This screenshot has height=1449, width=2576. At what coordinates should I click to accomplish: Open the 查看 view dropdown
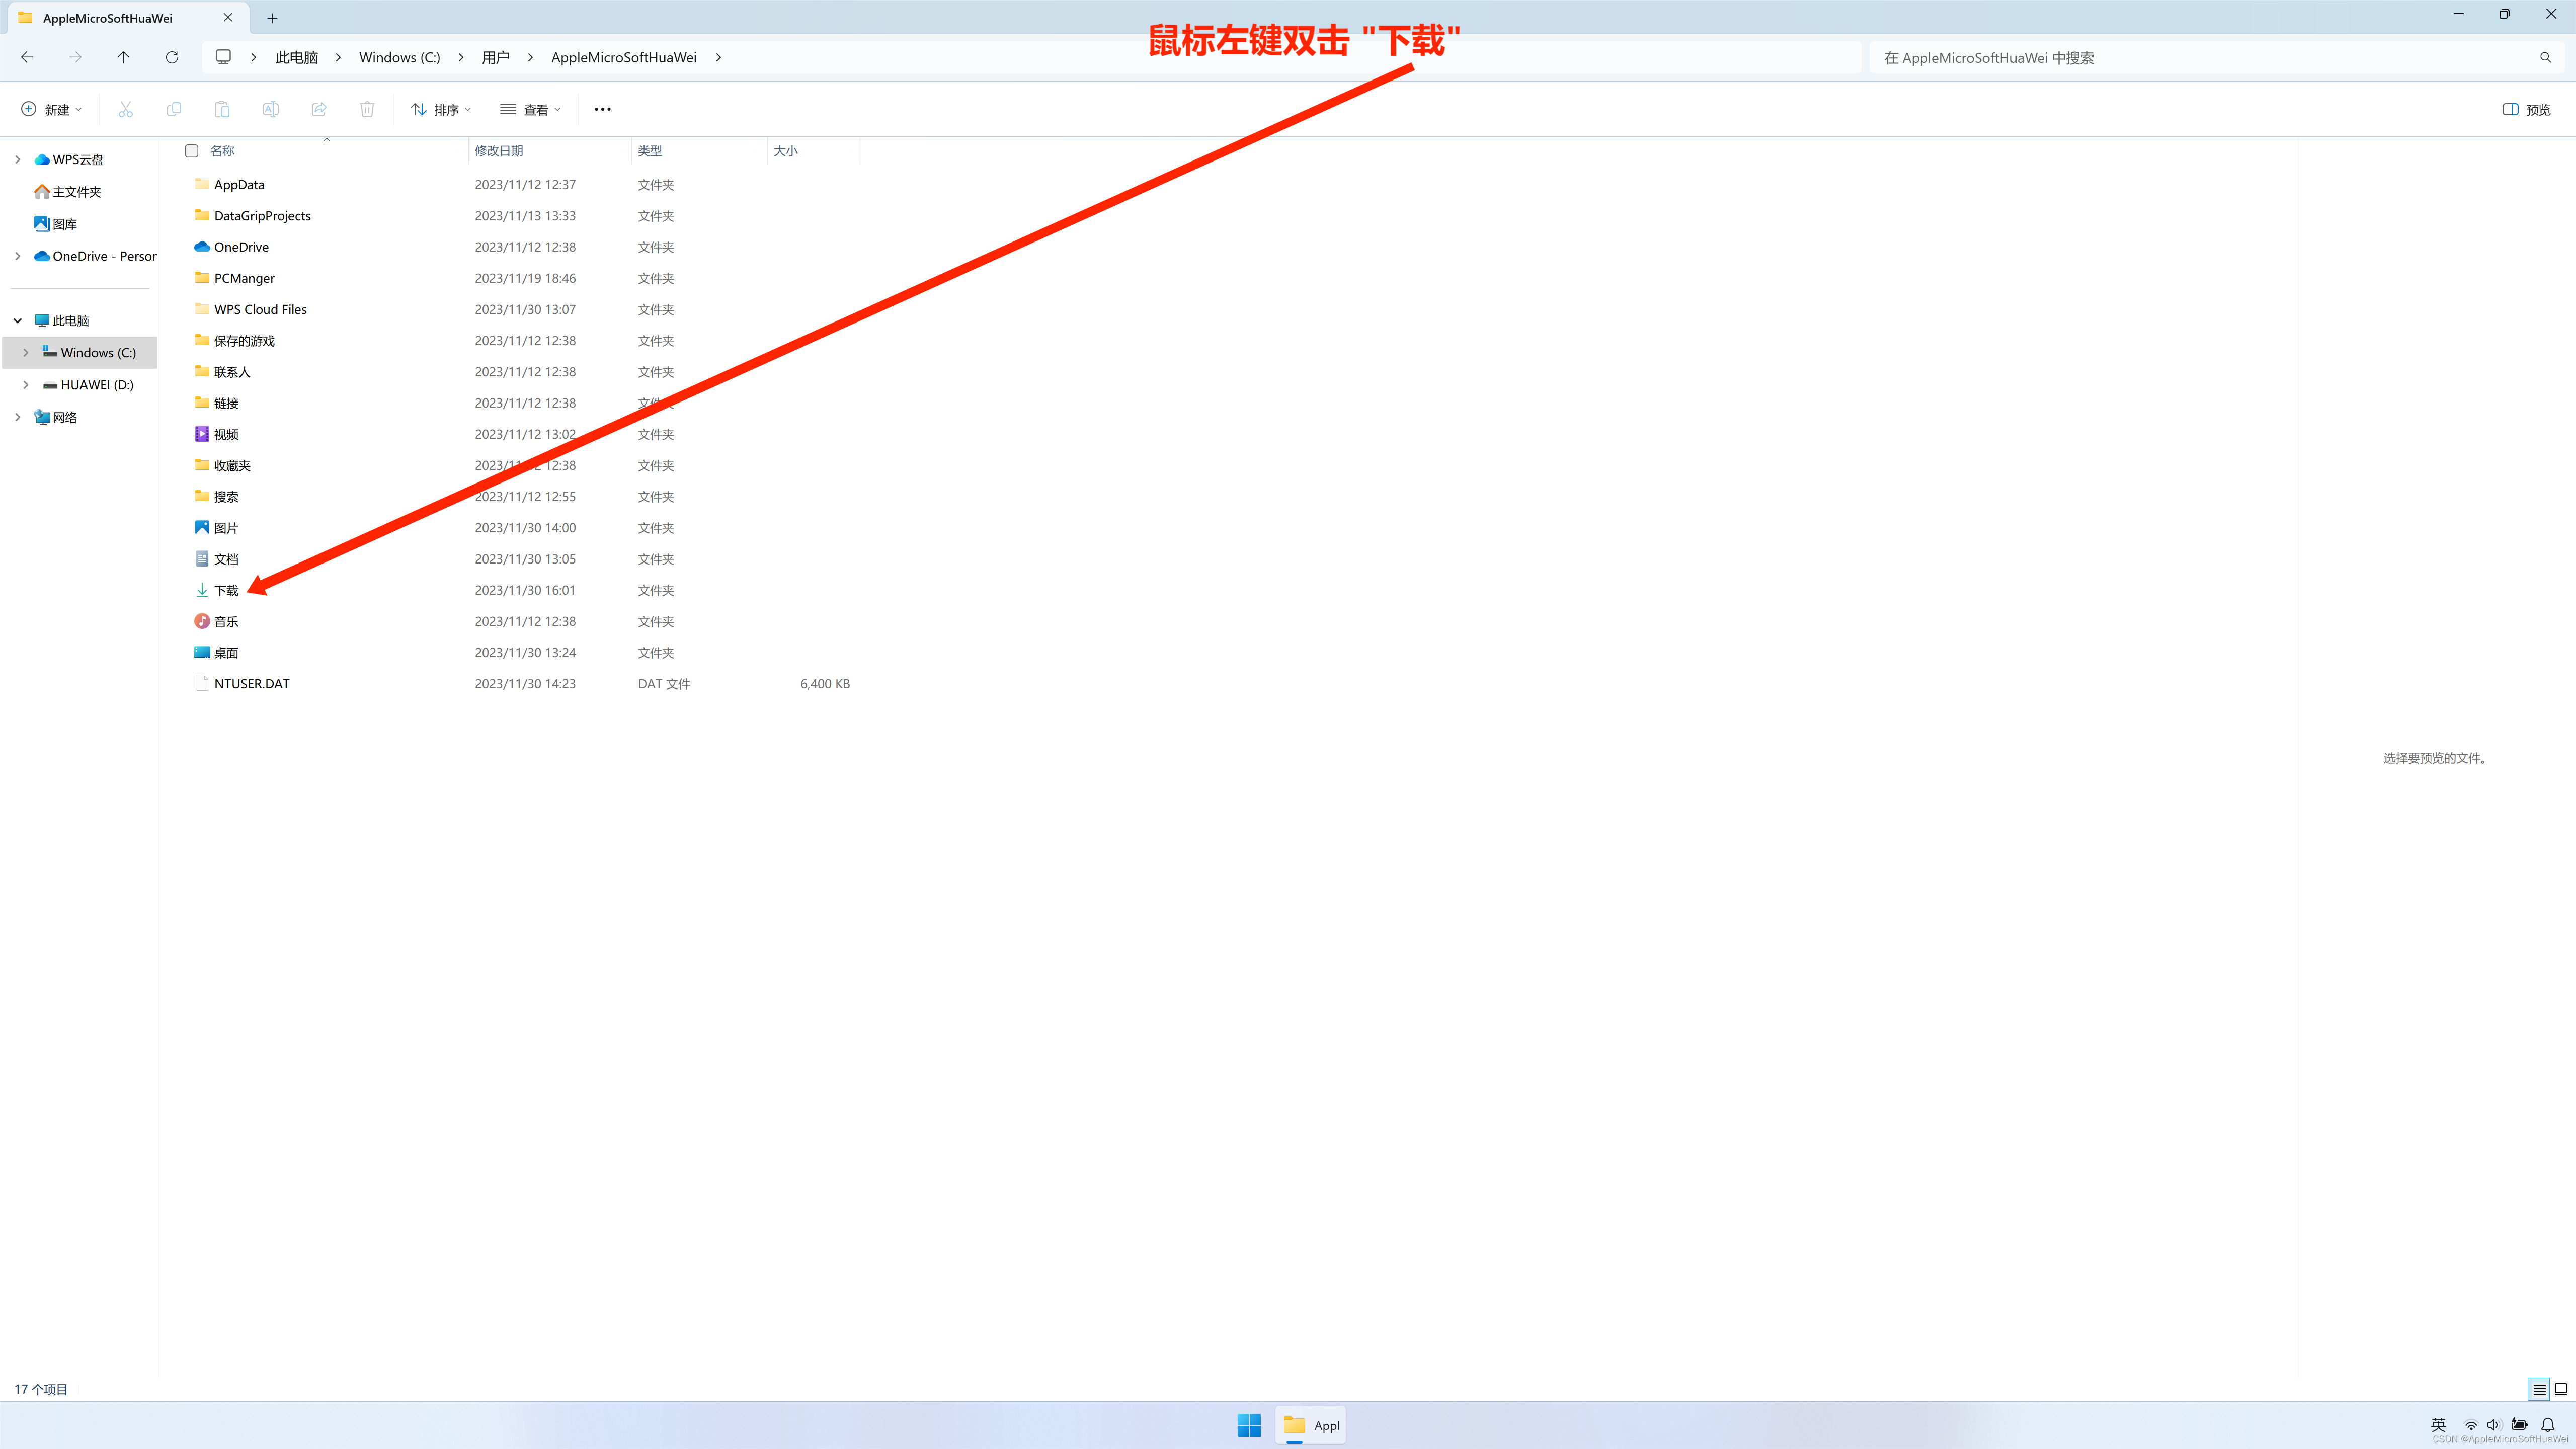pos(531,109)
